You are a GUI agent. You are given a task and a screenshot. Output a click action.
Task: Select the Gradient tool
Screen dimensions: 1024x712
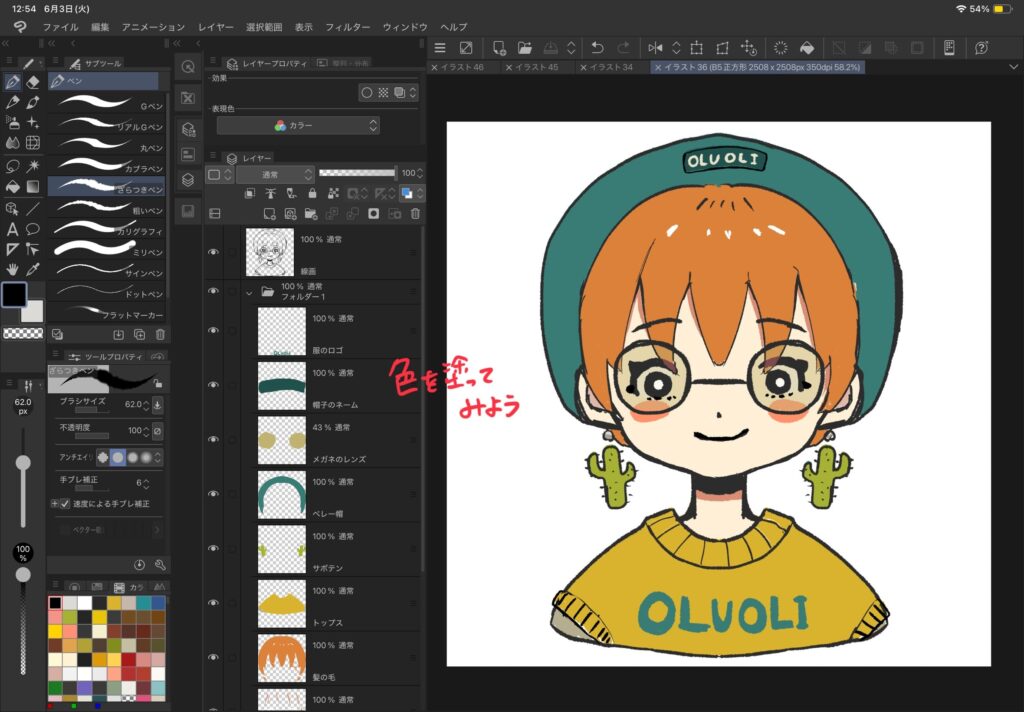pos(33,187)
